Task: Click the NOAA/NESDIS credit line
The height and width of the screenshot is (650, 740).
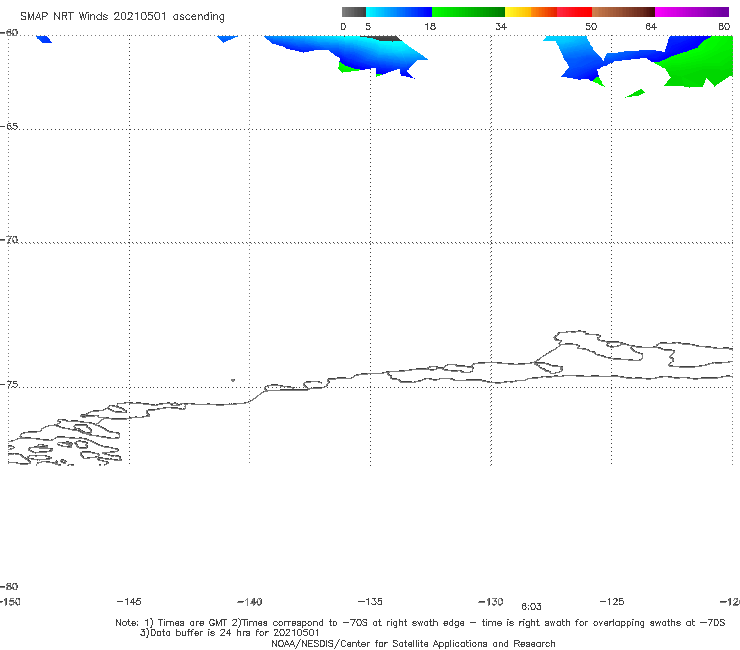Action: 413,643
